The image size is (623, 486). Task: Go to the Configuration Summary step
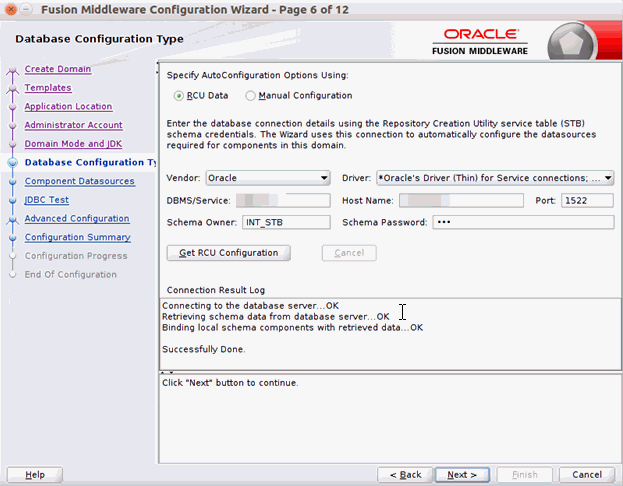(x=77, y=237)
